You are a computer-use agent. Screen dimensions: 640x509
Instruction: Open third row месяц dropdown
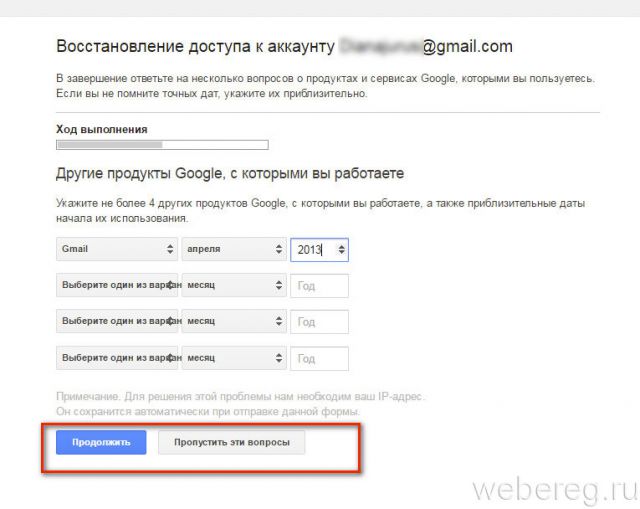click(x=234, y=321)
